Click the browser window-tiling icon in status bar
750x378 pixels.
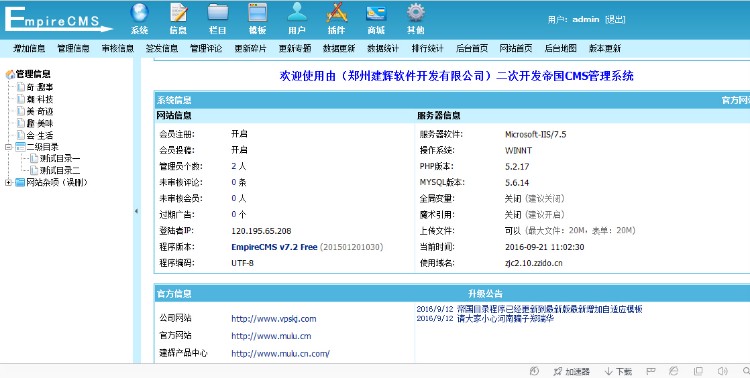(x=698, y=371)
